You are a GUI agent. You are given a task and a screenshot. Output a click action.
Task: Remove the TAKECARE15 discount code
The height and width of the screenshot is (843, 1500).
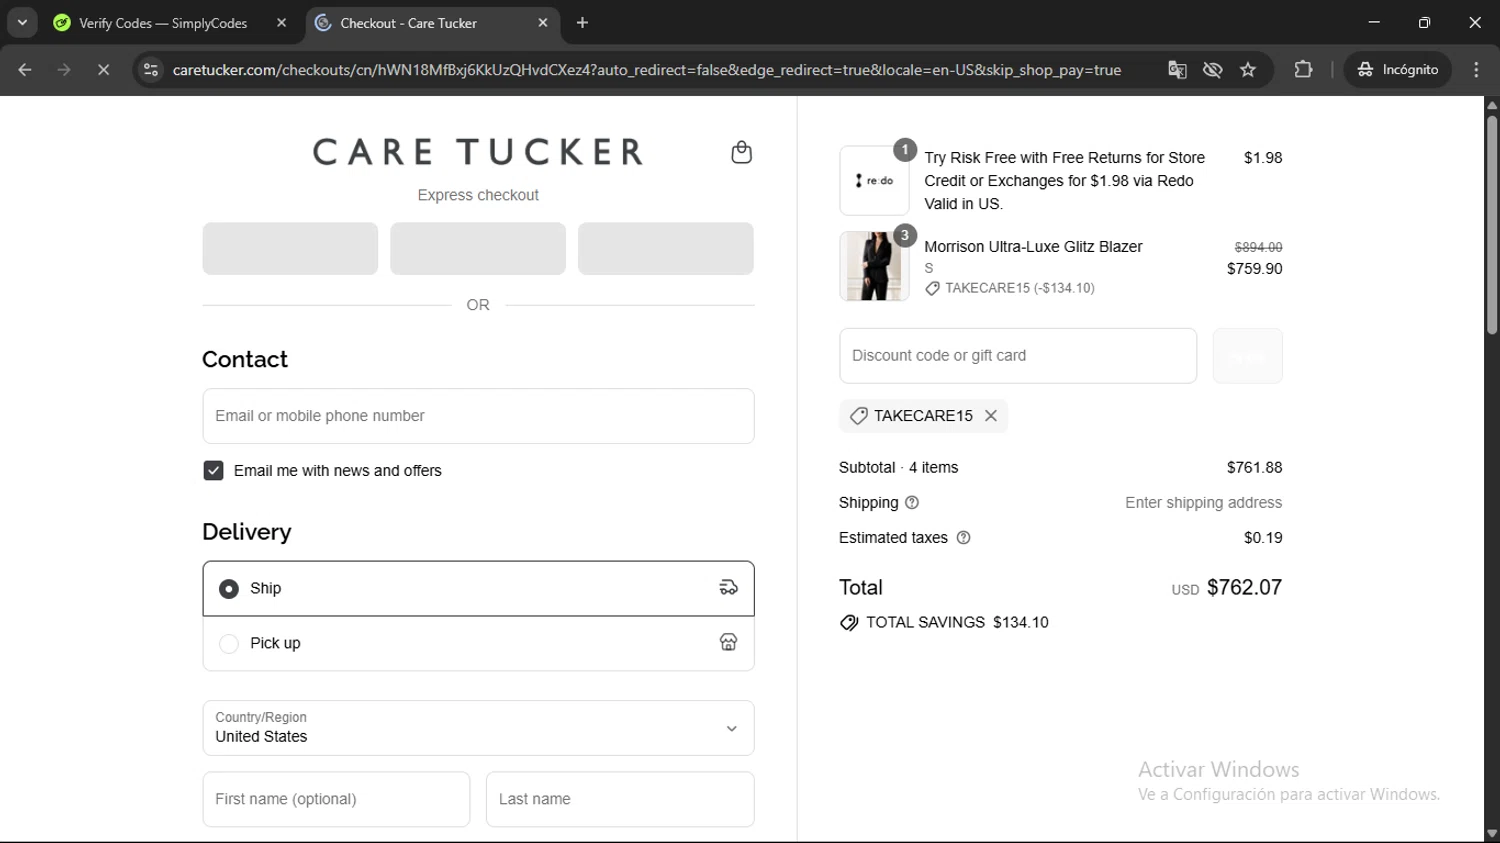point(991,416)
